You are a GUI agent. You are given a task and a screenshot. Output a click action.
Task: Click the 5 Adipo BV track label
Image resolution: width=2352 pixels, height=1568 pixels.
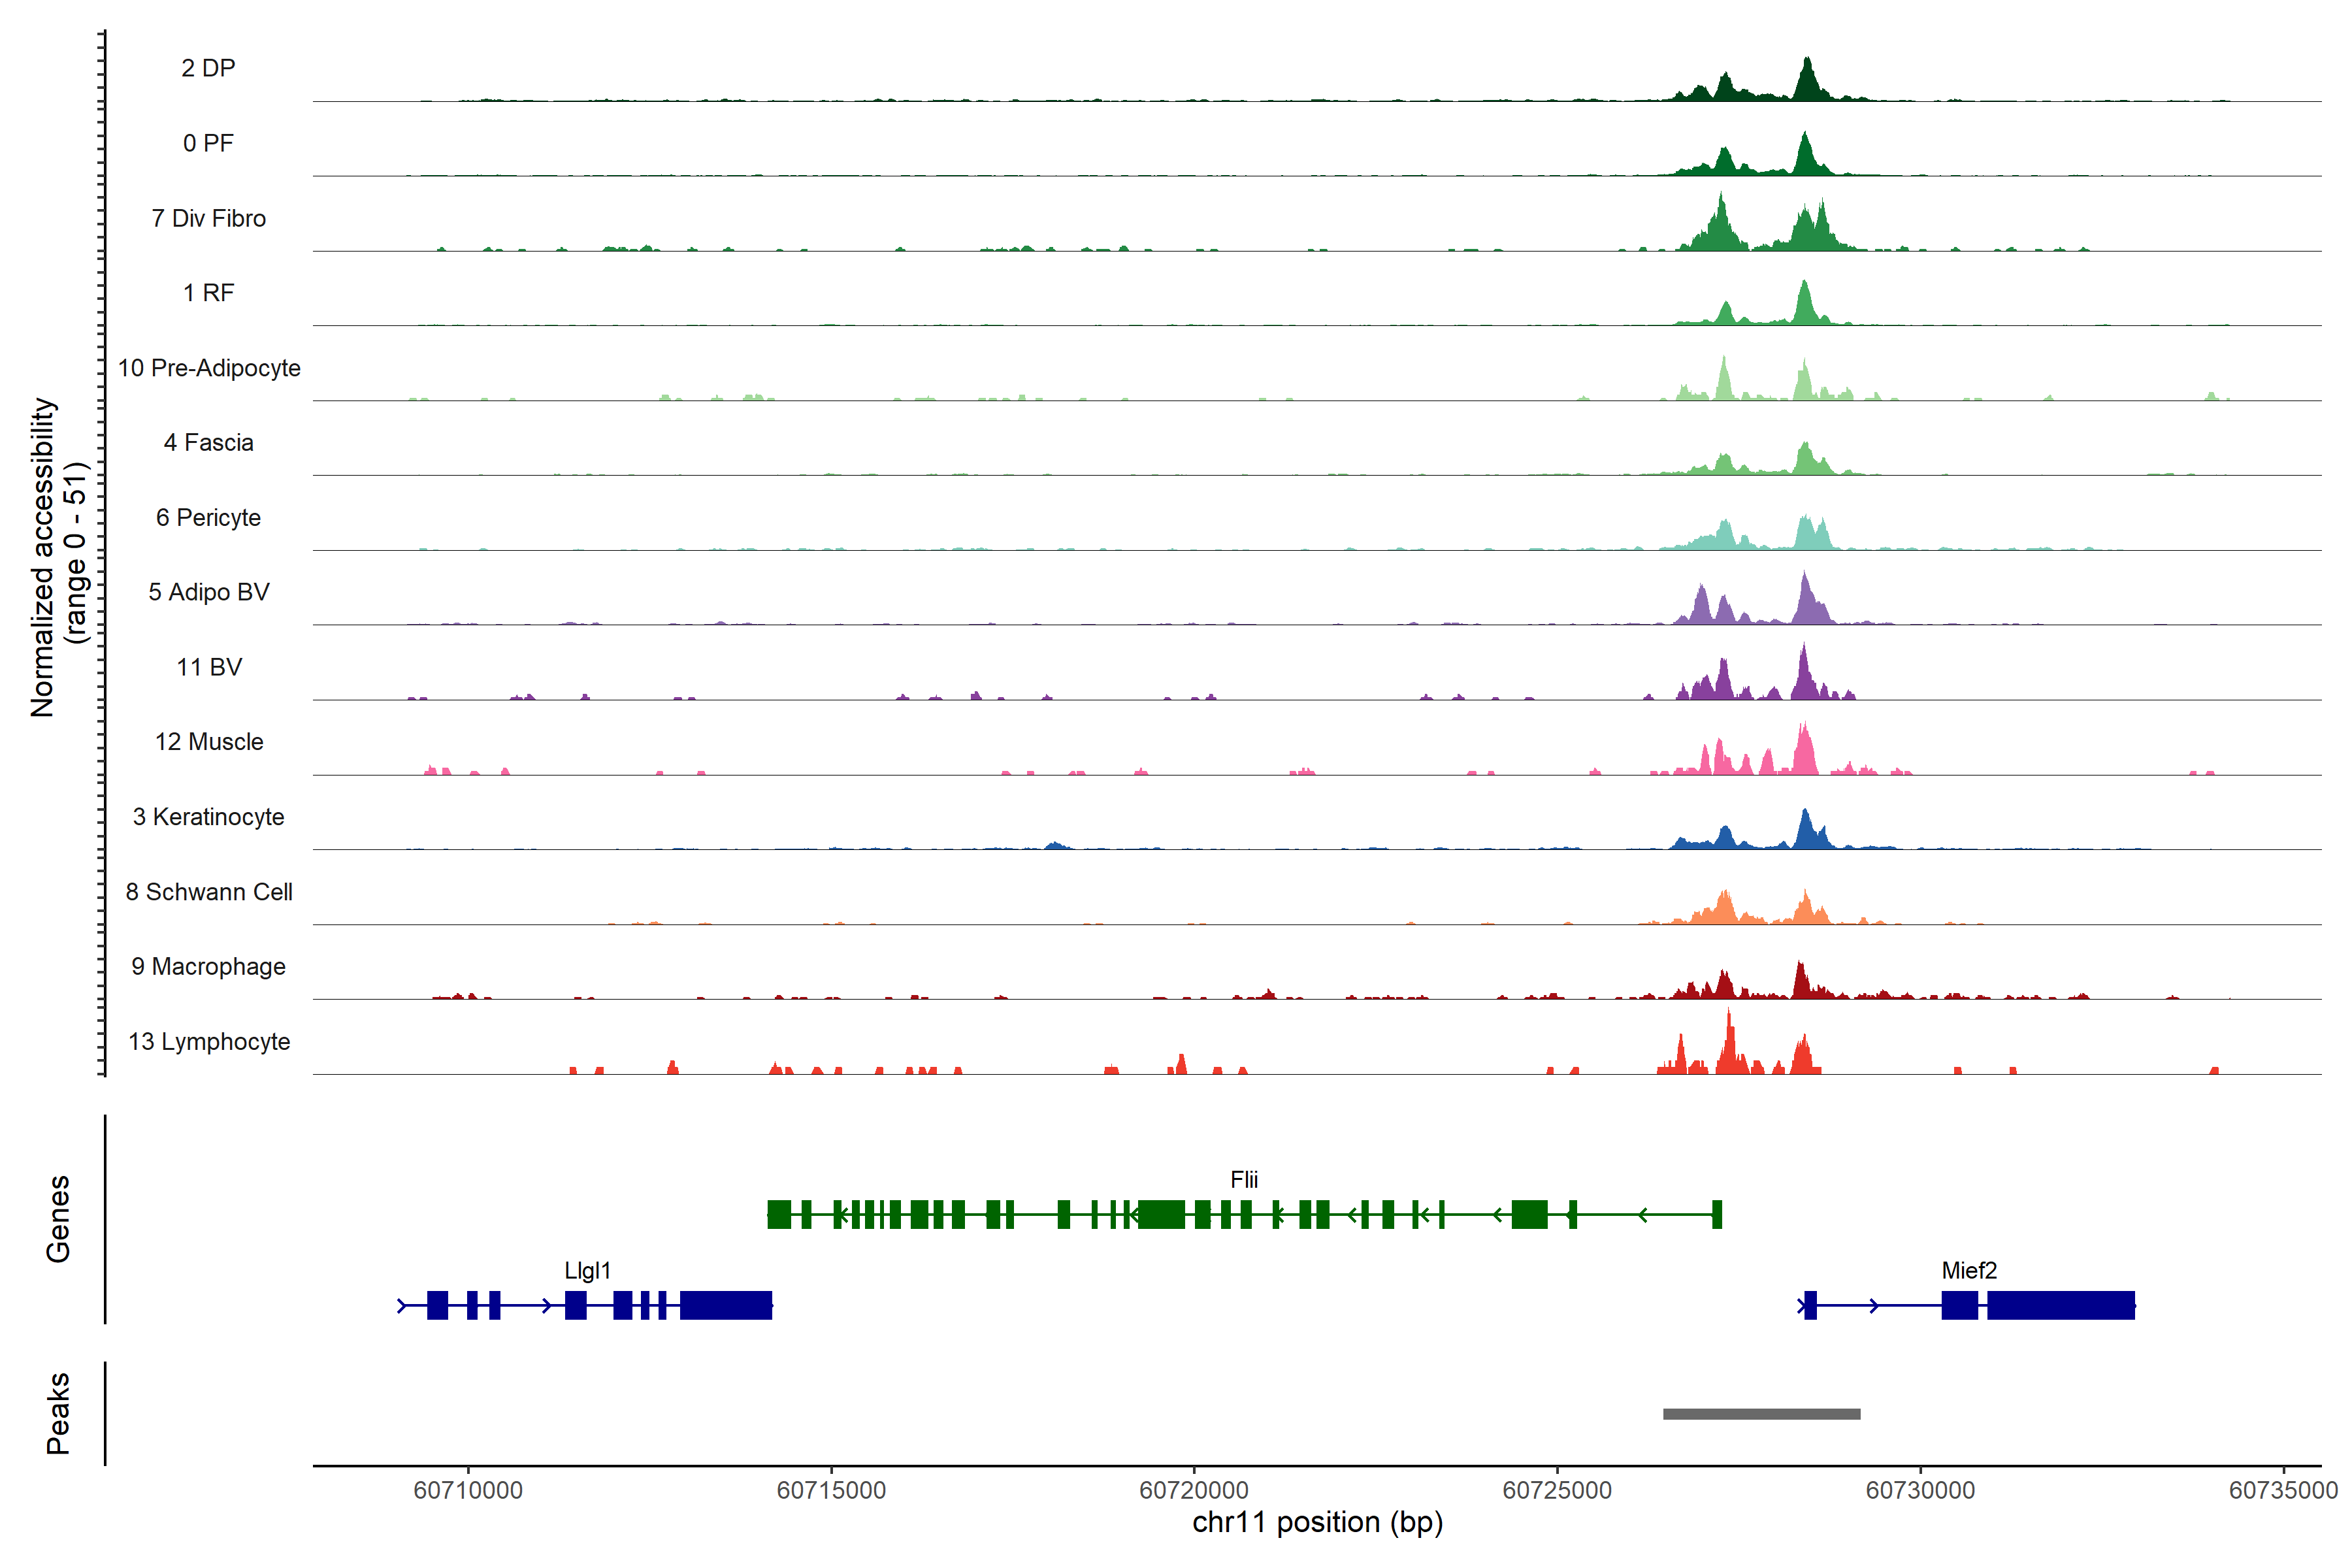click(x=208, y=592)
